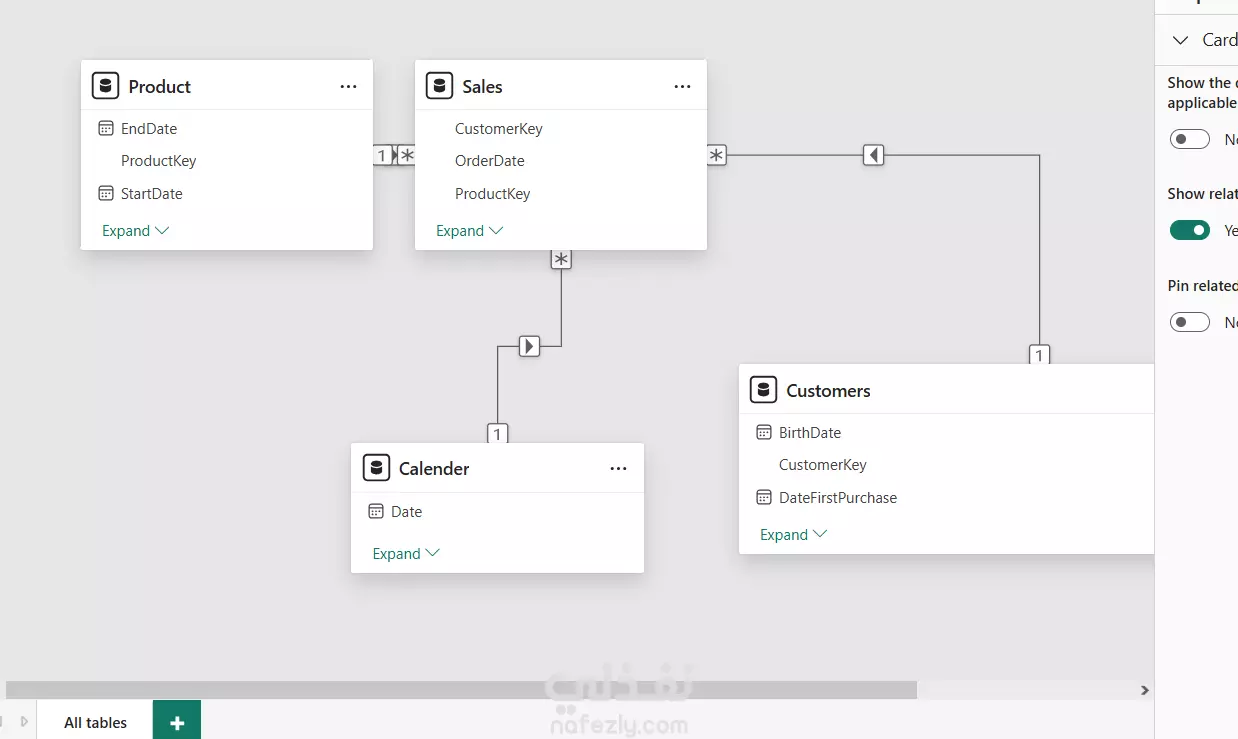This screenshot has width=1238, height=739.
Task: Click the Sales-to-Customers filter direction arrow
Action: pyautogui.click(x=873, y=155)
